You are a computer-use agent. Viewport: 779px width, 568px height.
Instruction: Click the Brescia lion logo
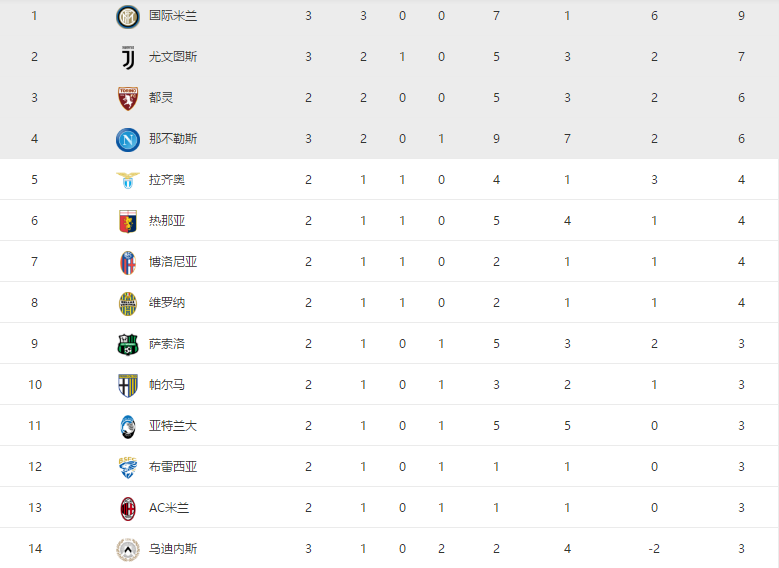(x=128, y=468)
